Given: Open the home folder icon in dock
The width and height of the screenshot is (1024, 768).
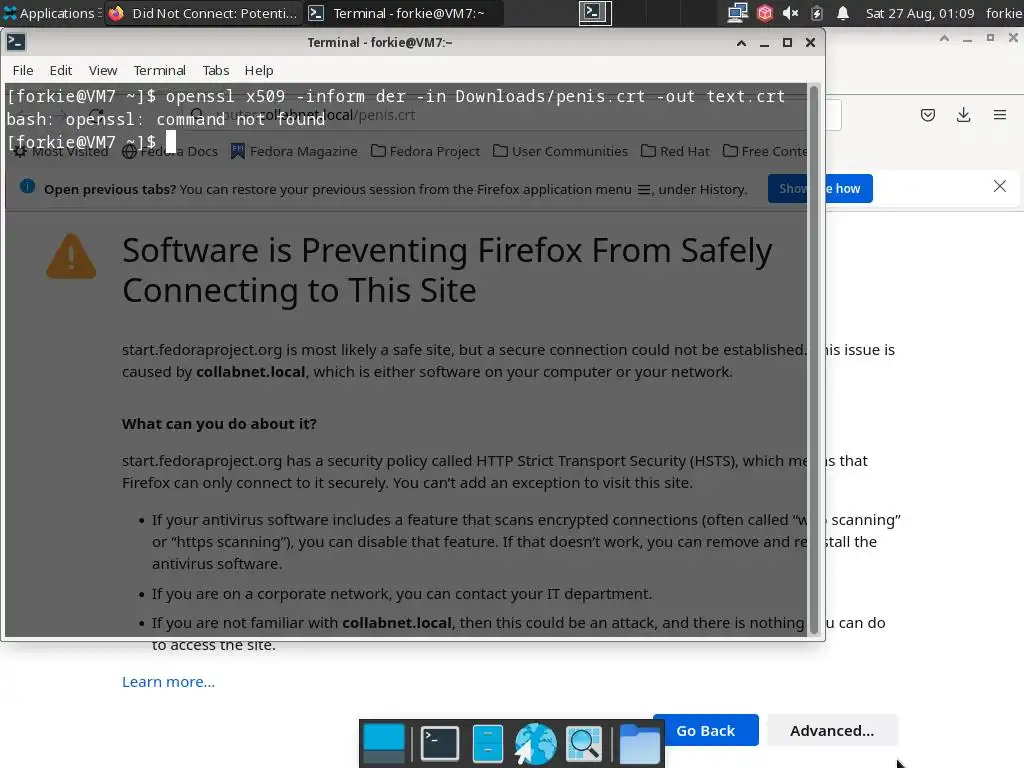Looking at the screenshot, I should (639, 744).
